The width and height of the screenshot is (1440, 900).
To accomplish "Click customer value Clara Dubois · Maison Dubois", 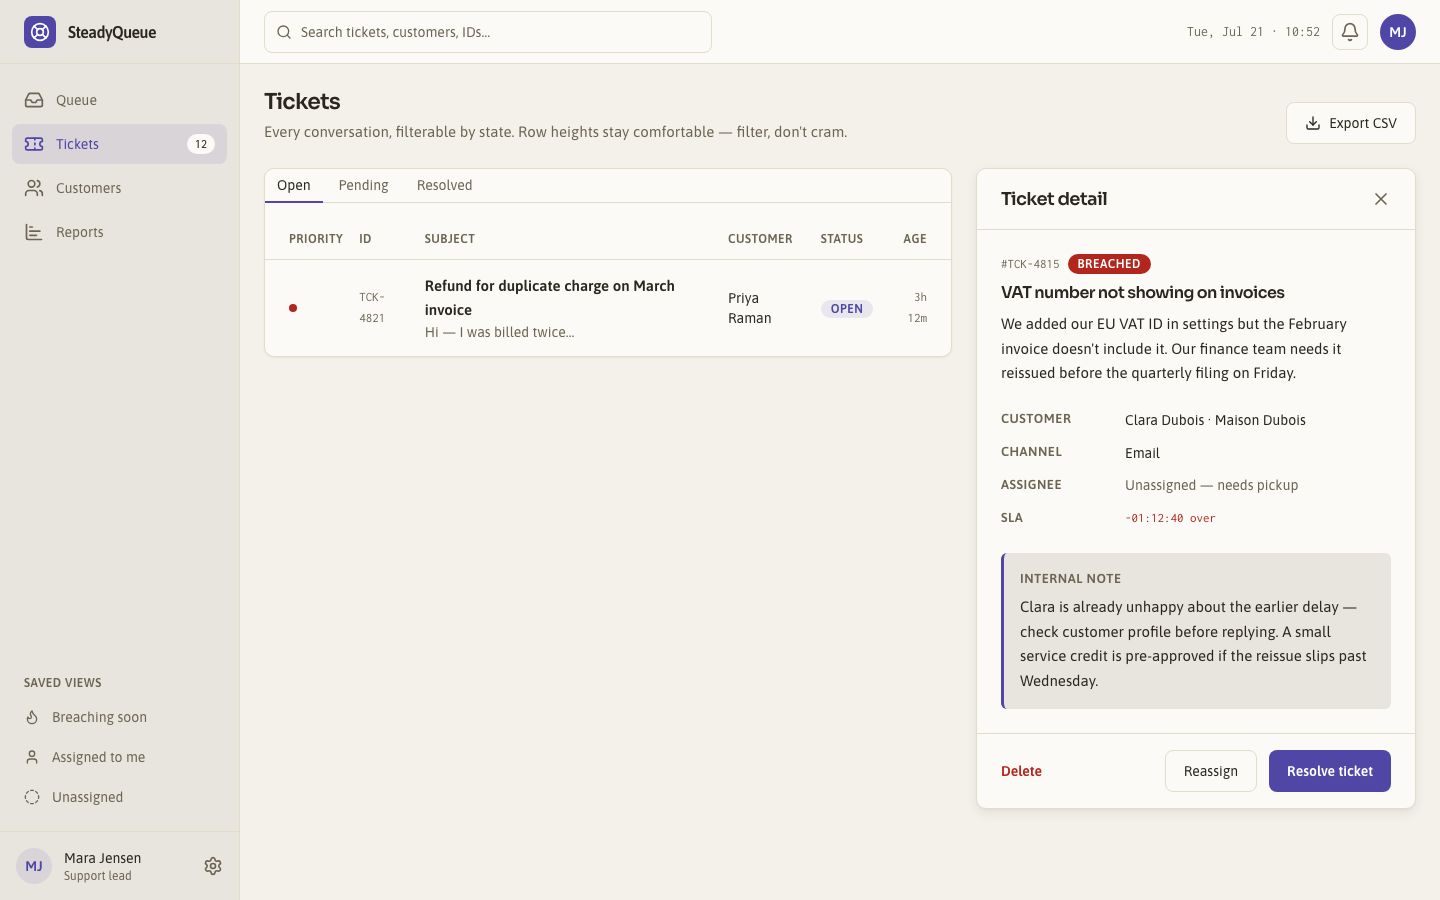I will [x=1215, y=420].
